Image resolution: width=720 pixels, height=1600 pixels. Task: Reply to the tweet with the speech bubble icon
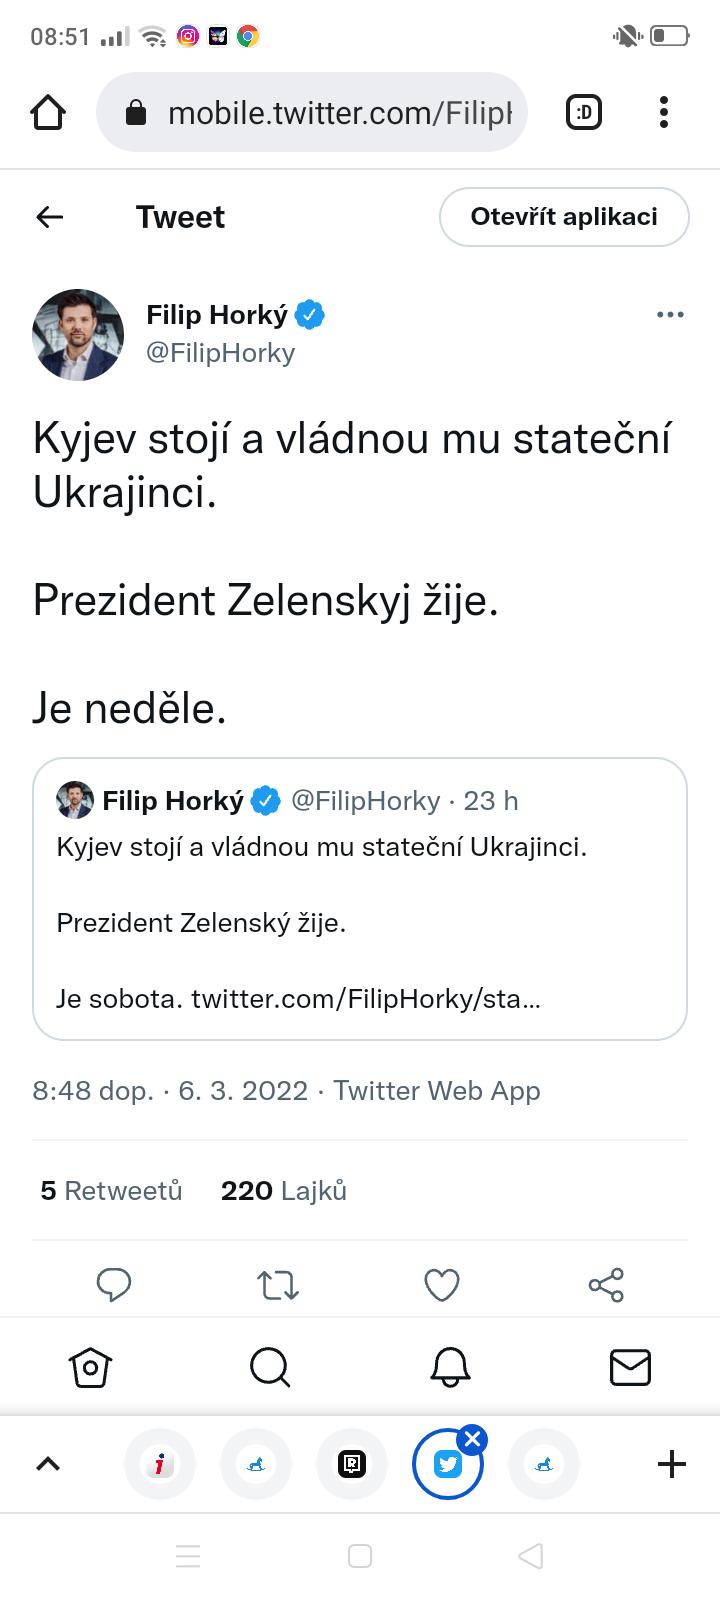click(x=114, y=1285)
